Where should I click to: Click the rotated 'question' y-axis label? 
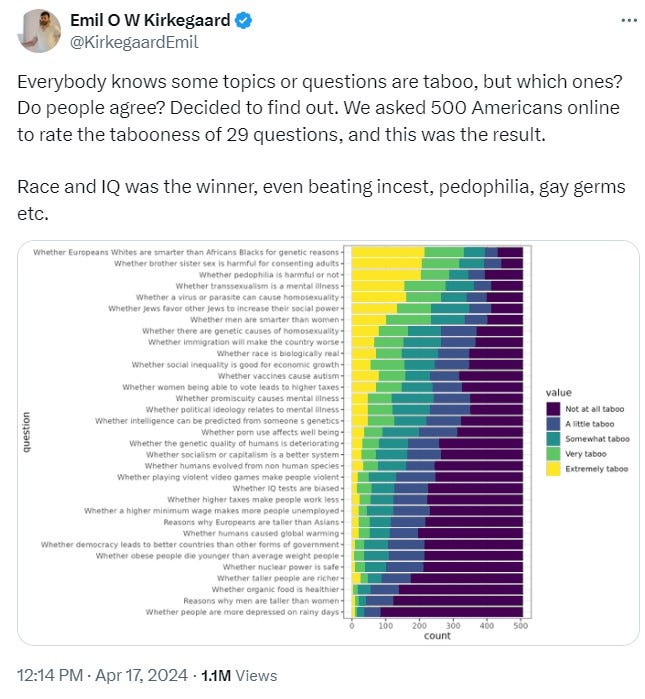click(x=26, y=431)
